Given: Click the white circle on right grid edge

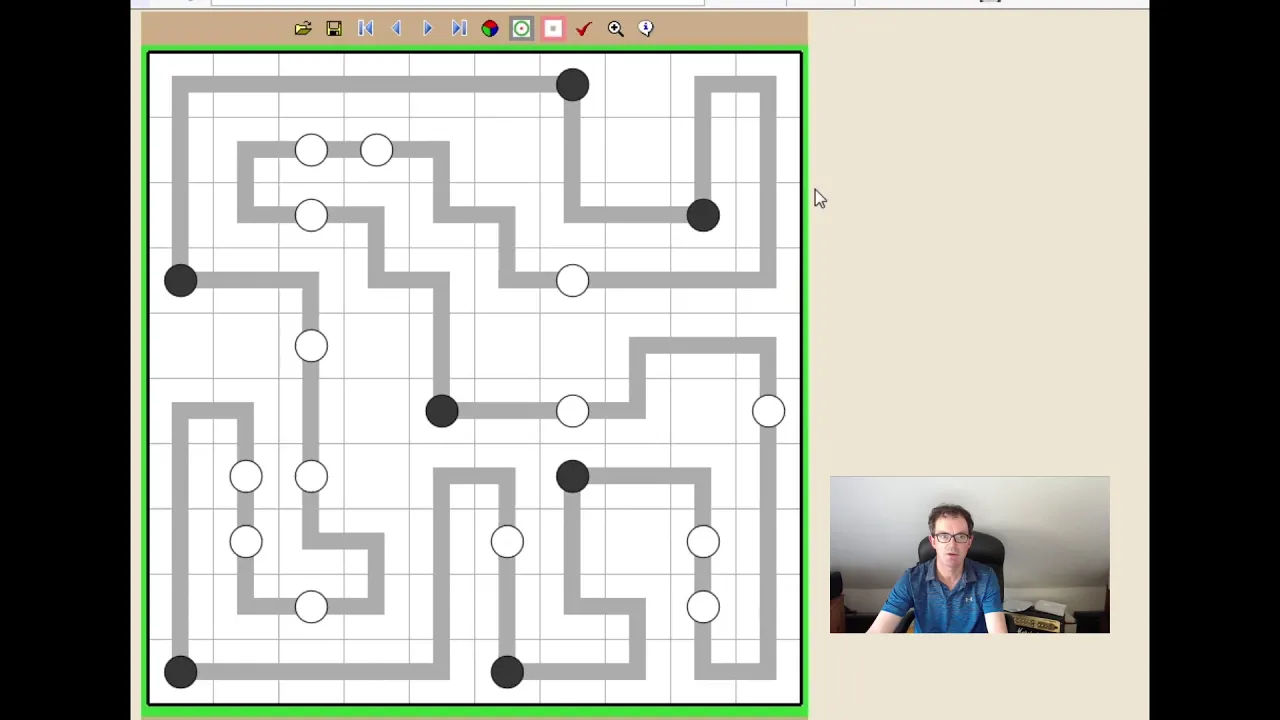Looking at the screenshot, I should pyautogui.click(x=768, y=411).
